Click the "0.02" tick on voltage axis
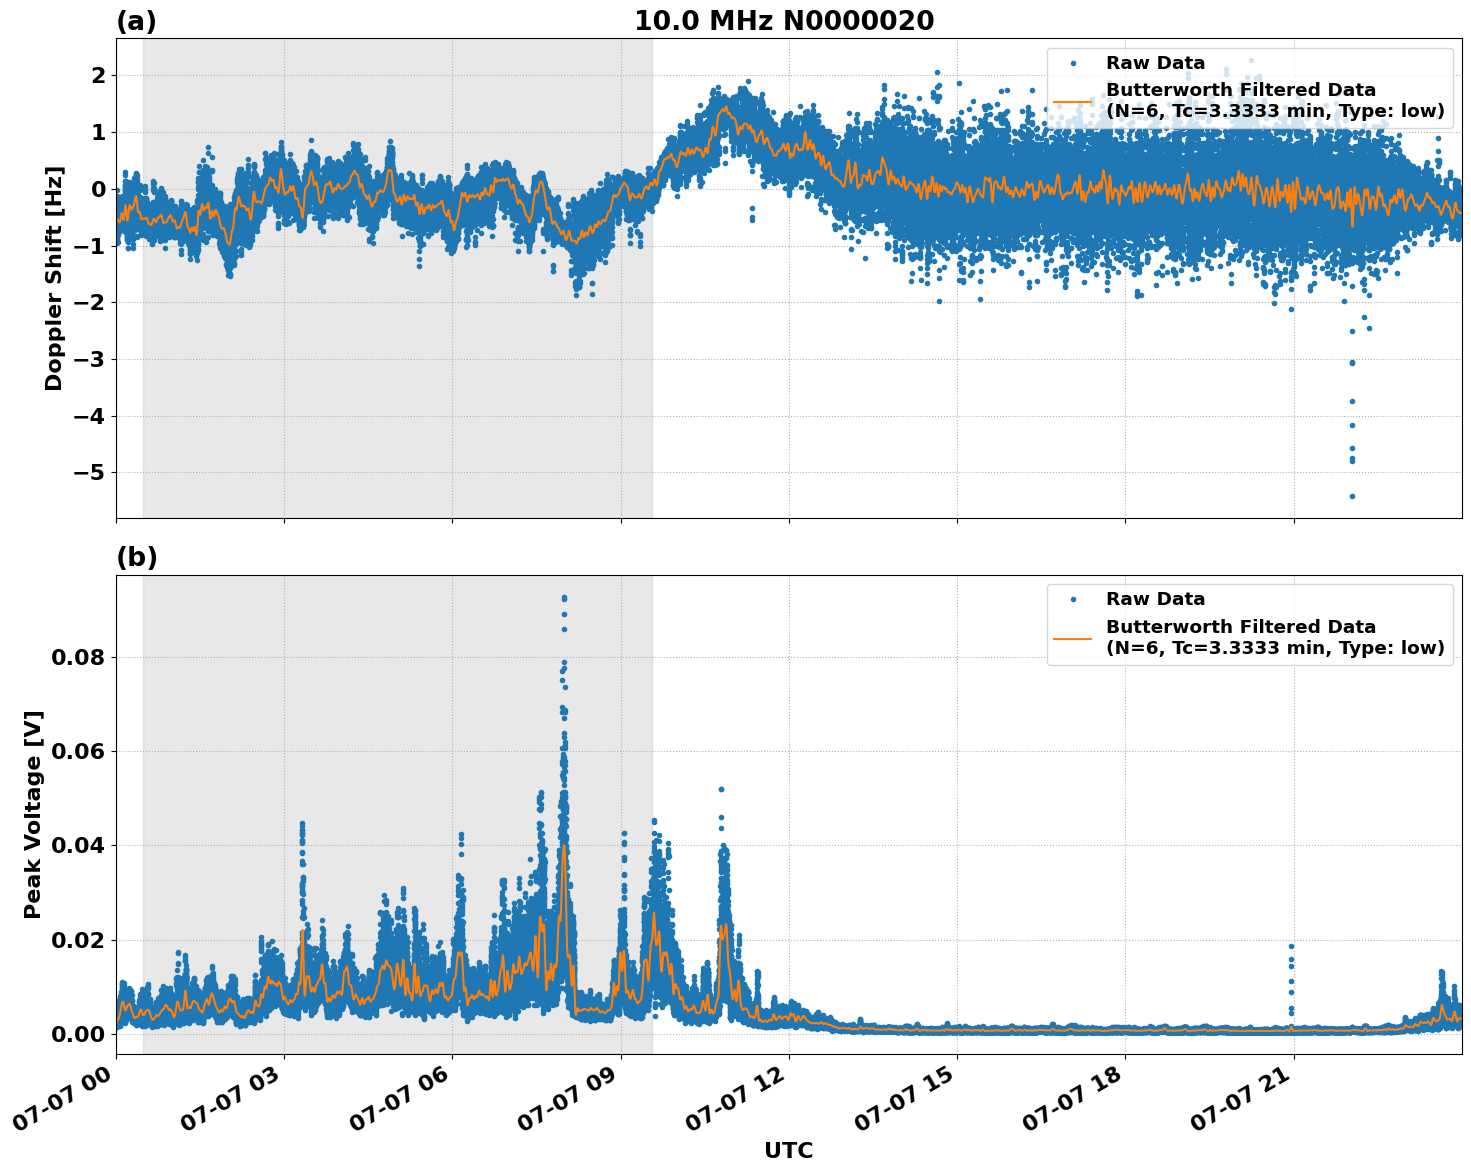 [78, 940]
